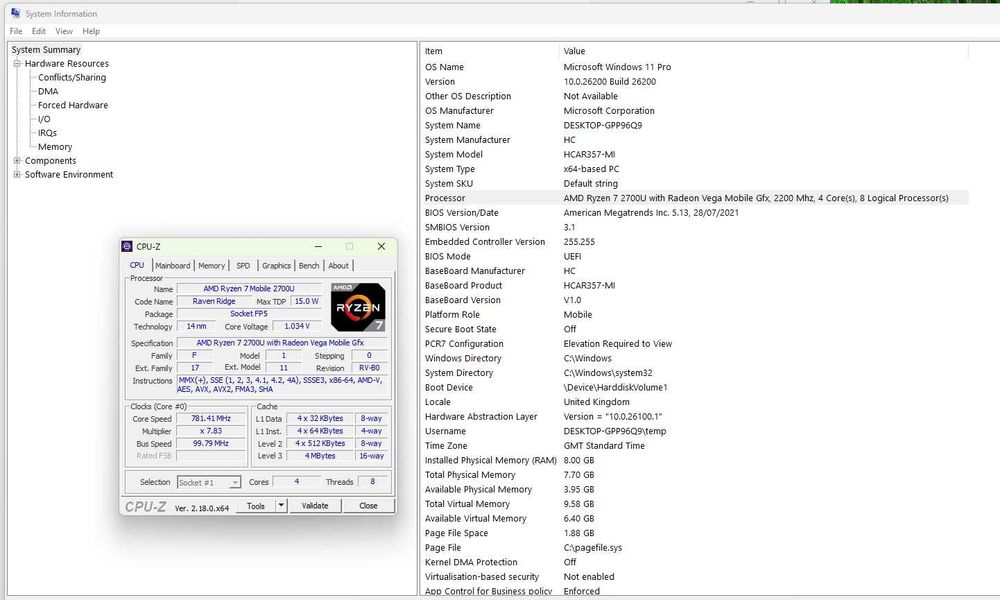Switch to the About tab in CPU-Z
The height and width of the screenshot is (600, 1000).
[339, 266]
